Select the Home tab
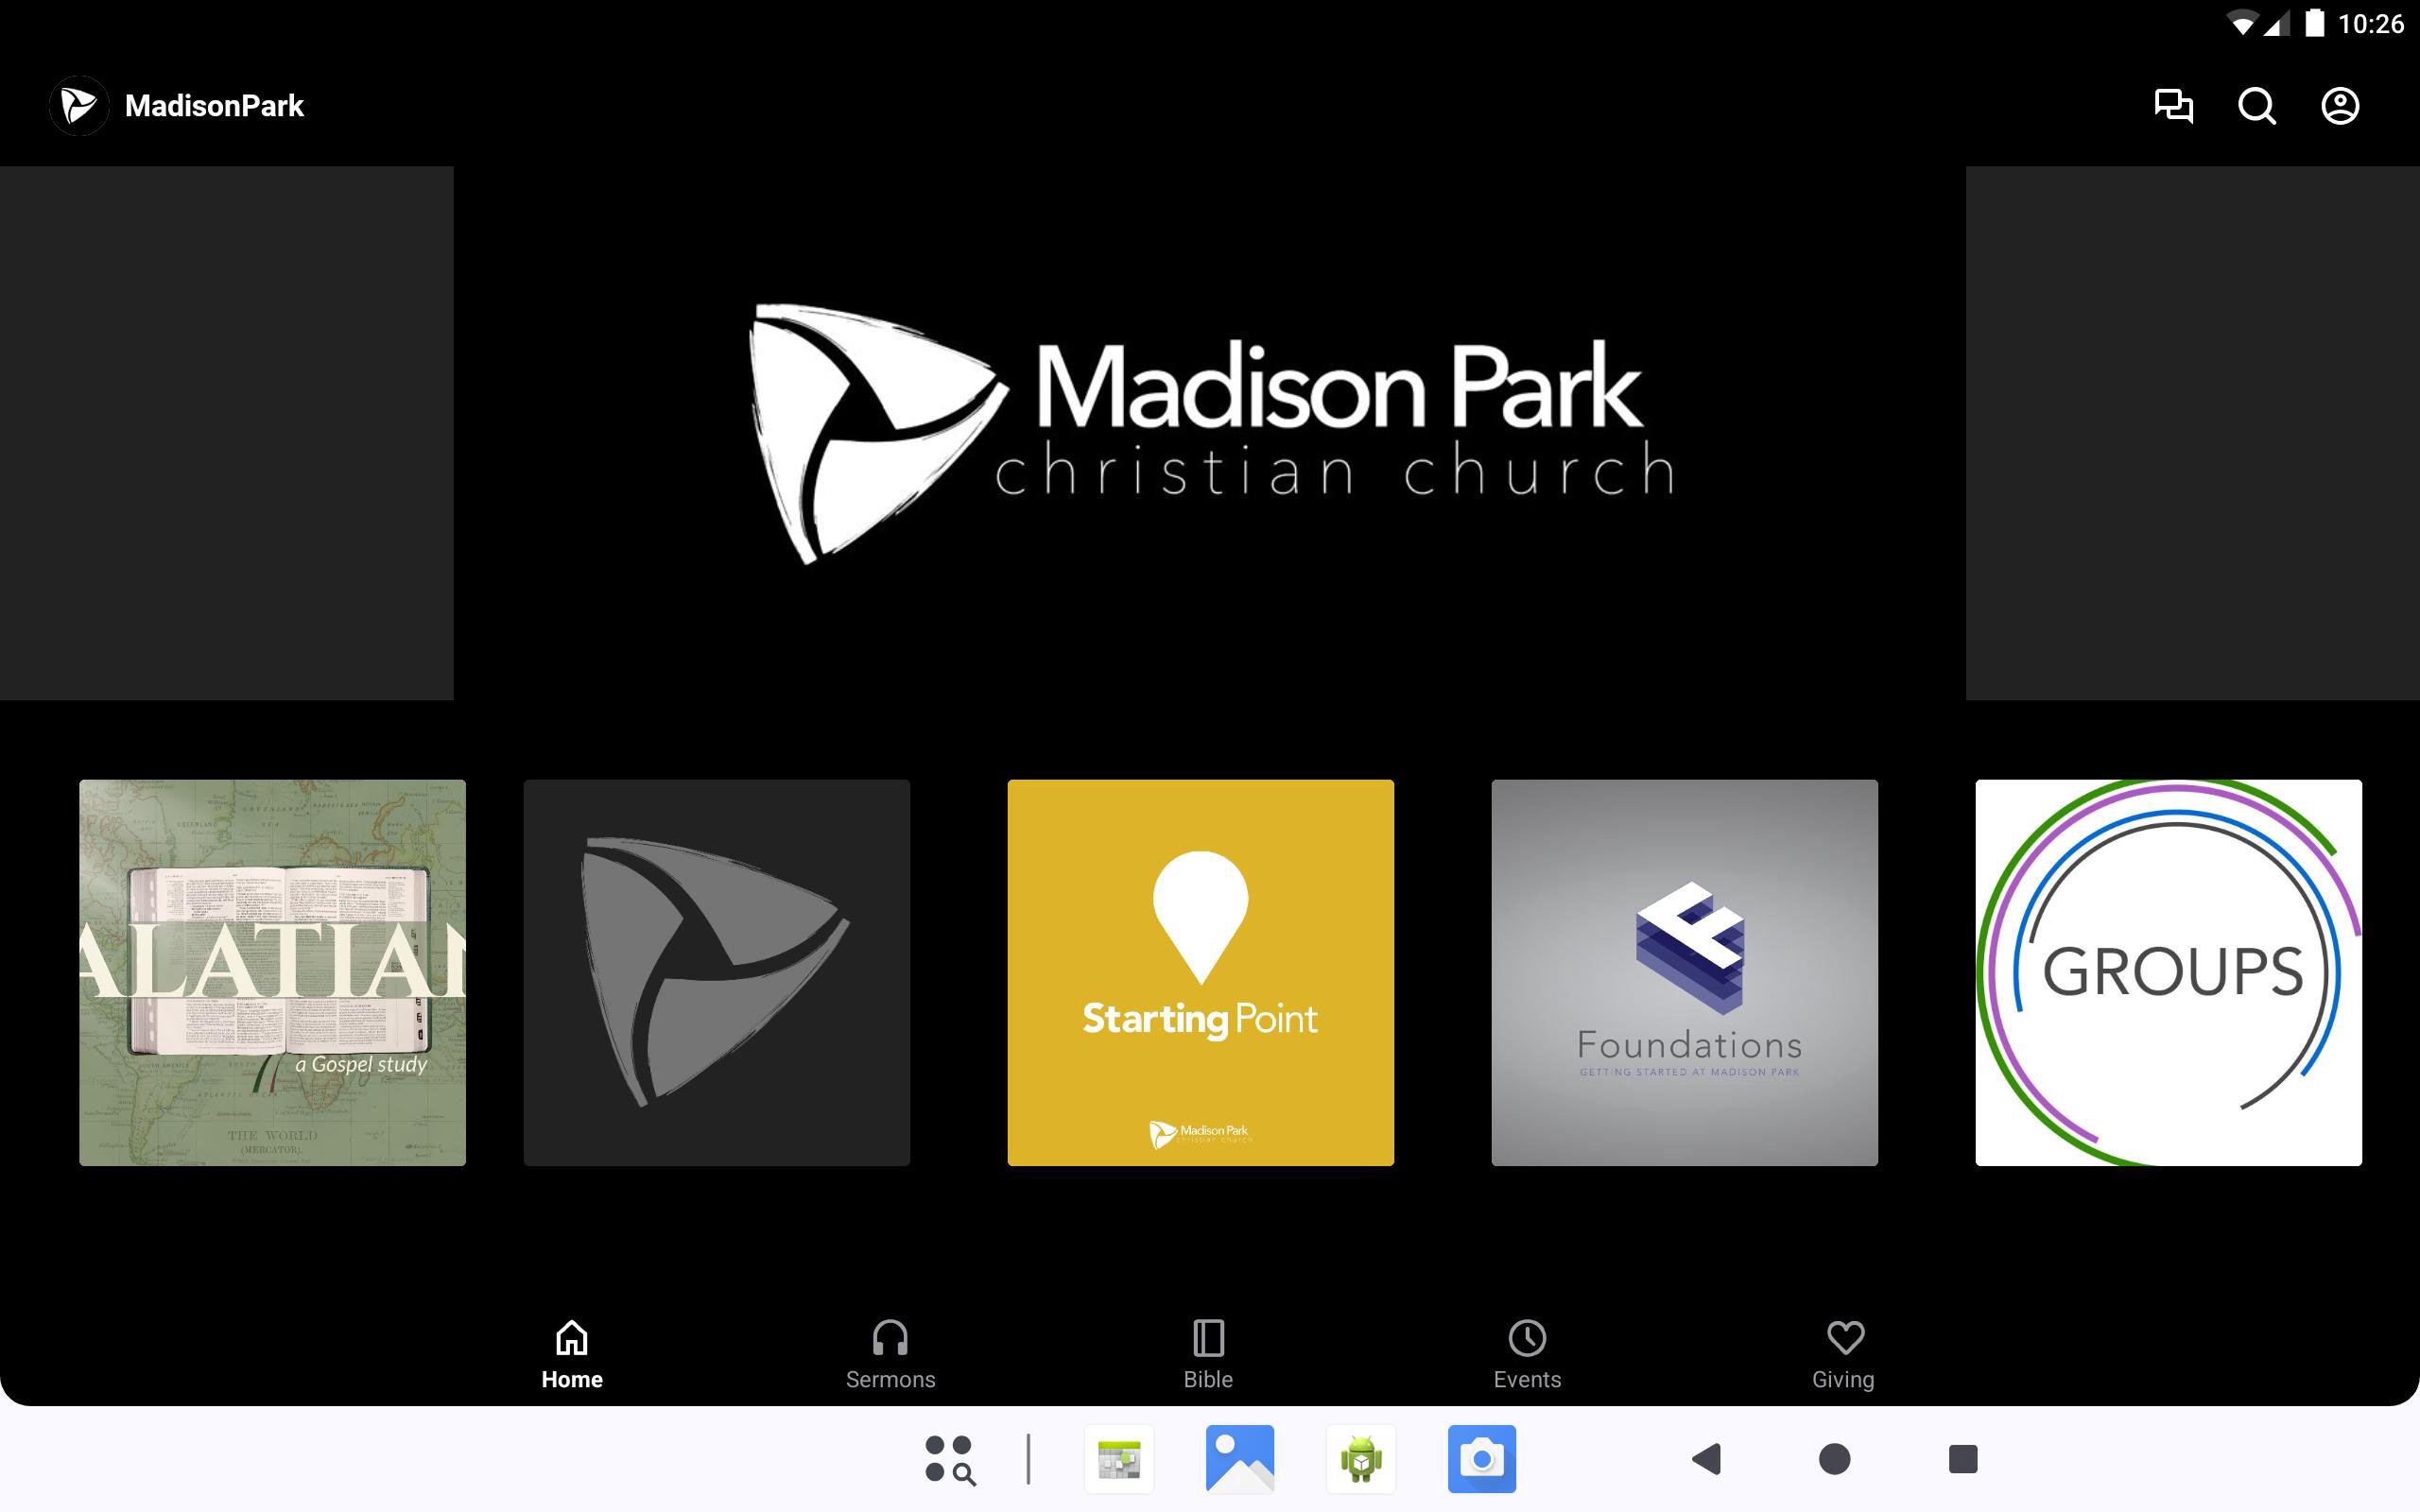The width and height of the screenshot is (2420, 1512). coord(572,1354)
